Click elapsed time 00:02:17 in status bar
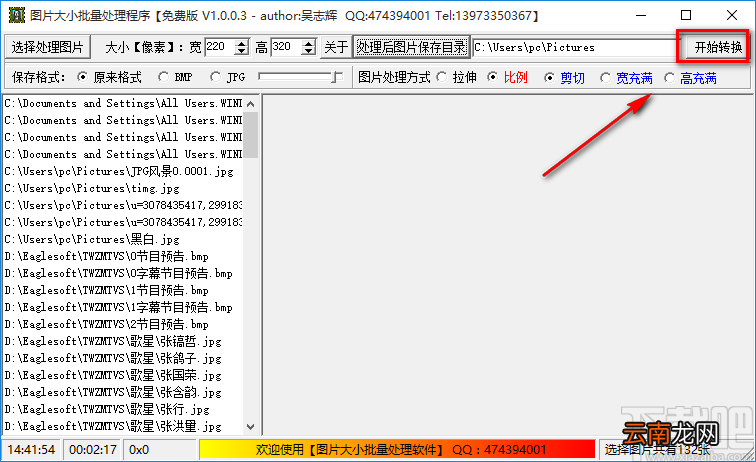This screenshot has width=756, height=462. (93, 449)
